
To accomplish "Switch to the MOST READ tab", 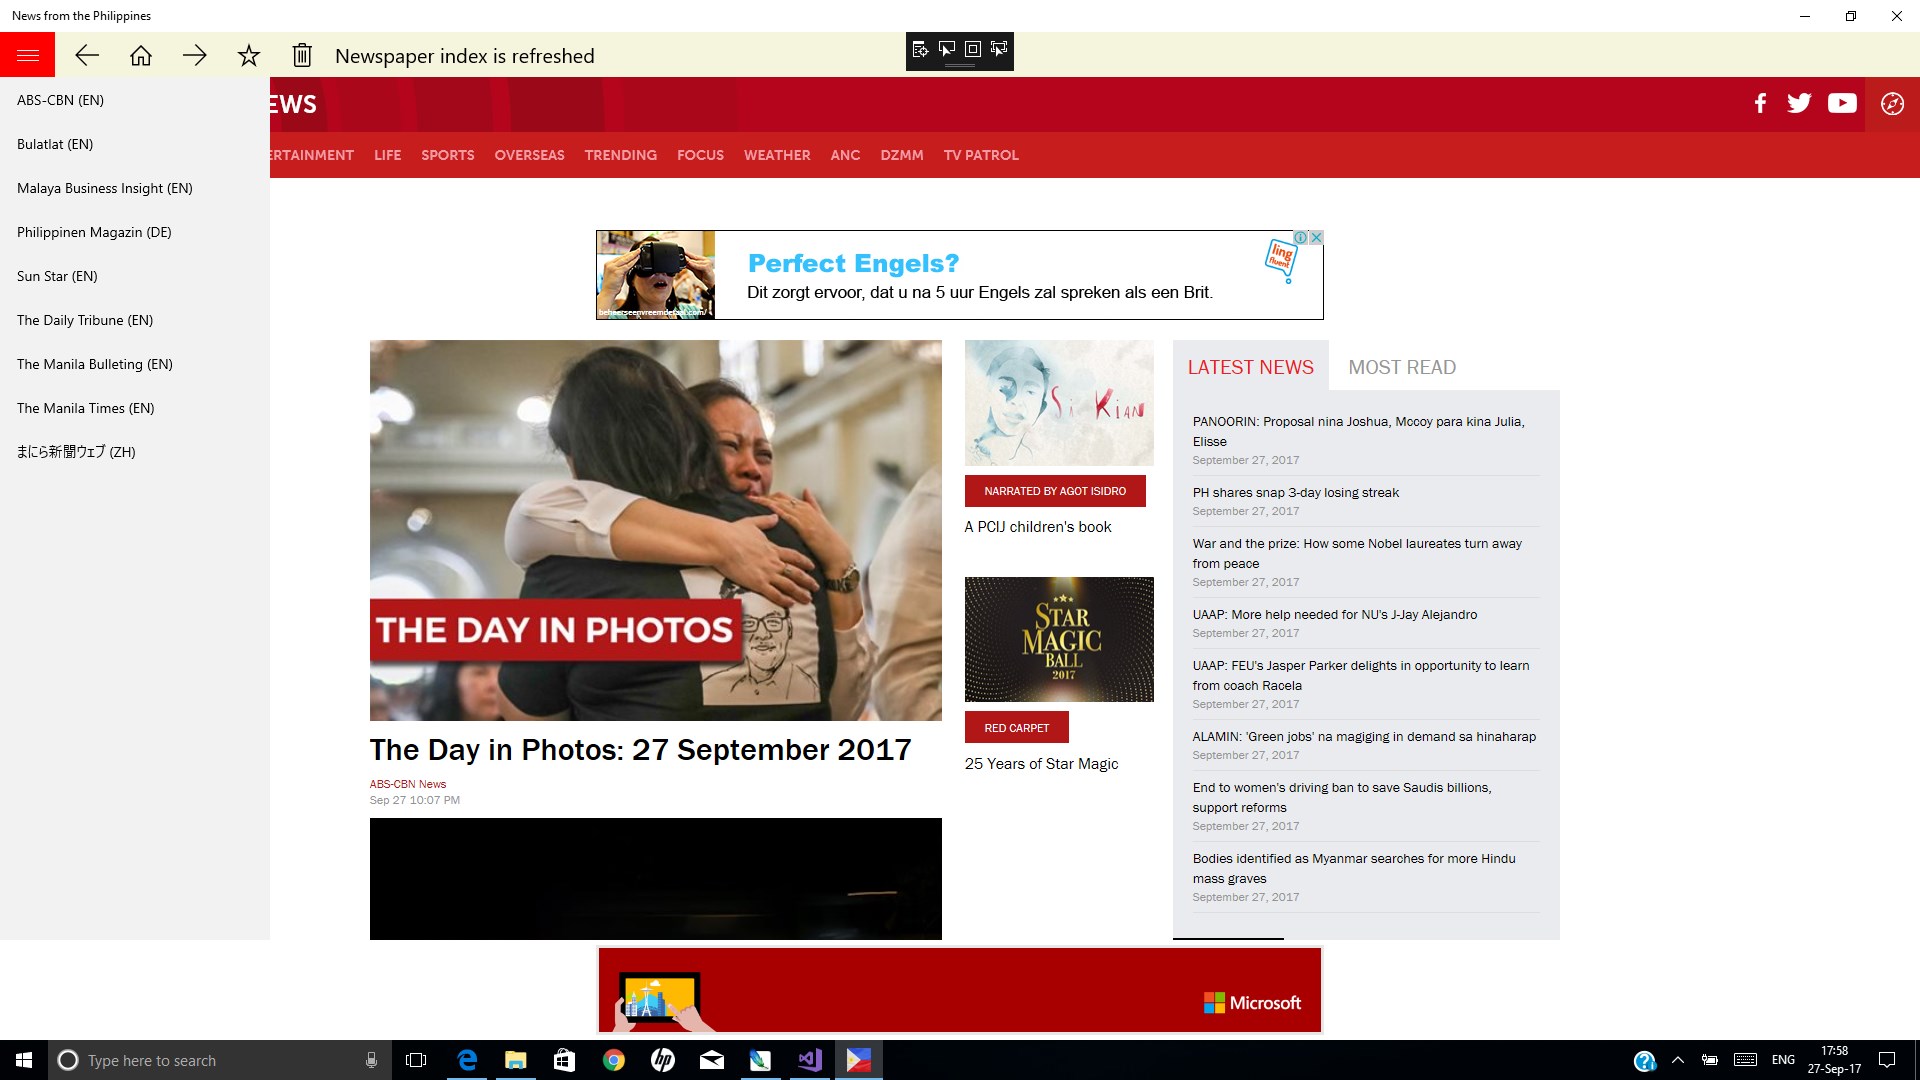I will [1402, 367].
